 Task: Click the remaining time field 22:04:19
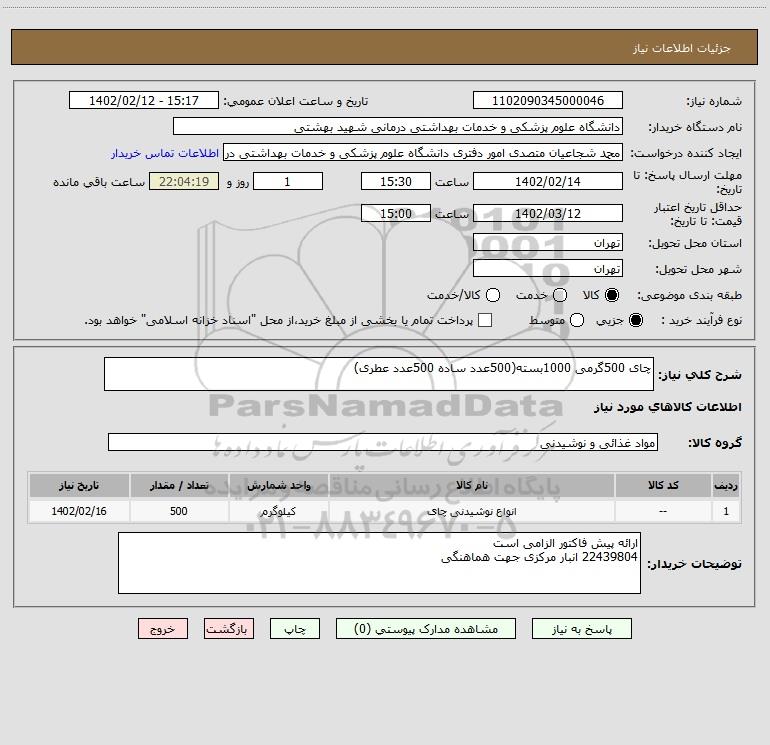coord(184,181)
